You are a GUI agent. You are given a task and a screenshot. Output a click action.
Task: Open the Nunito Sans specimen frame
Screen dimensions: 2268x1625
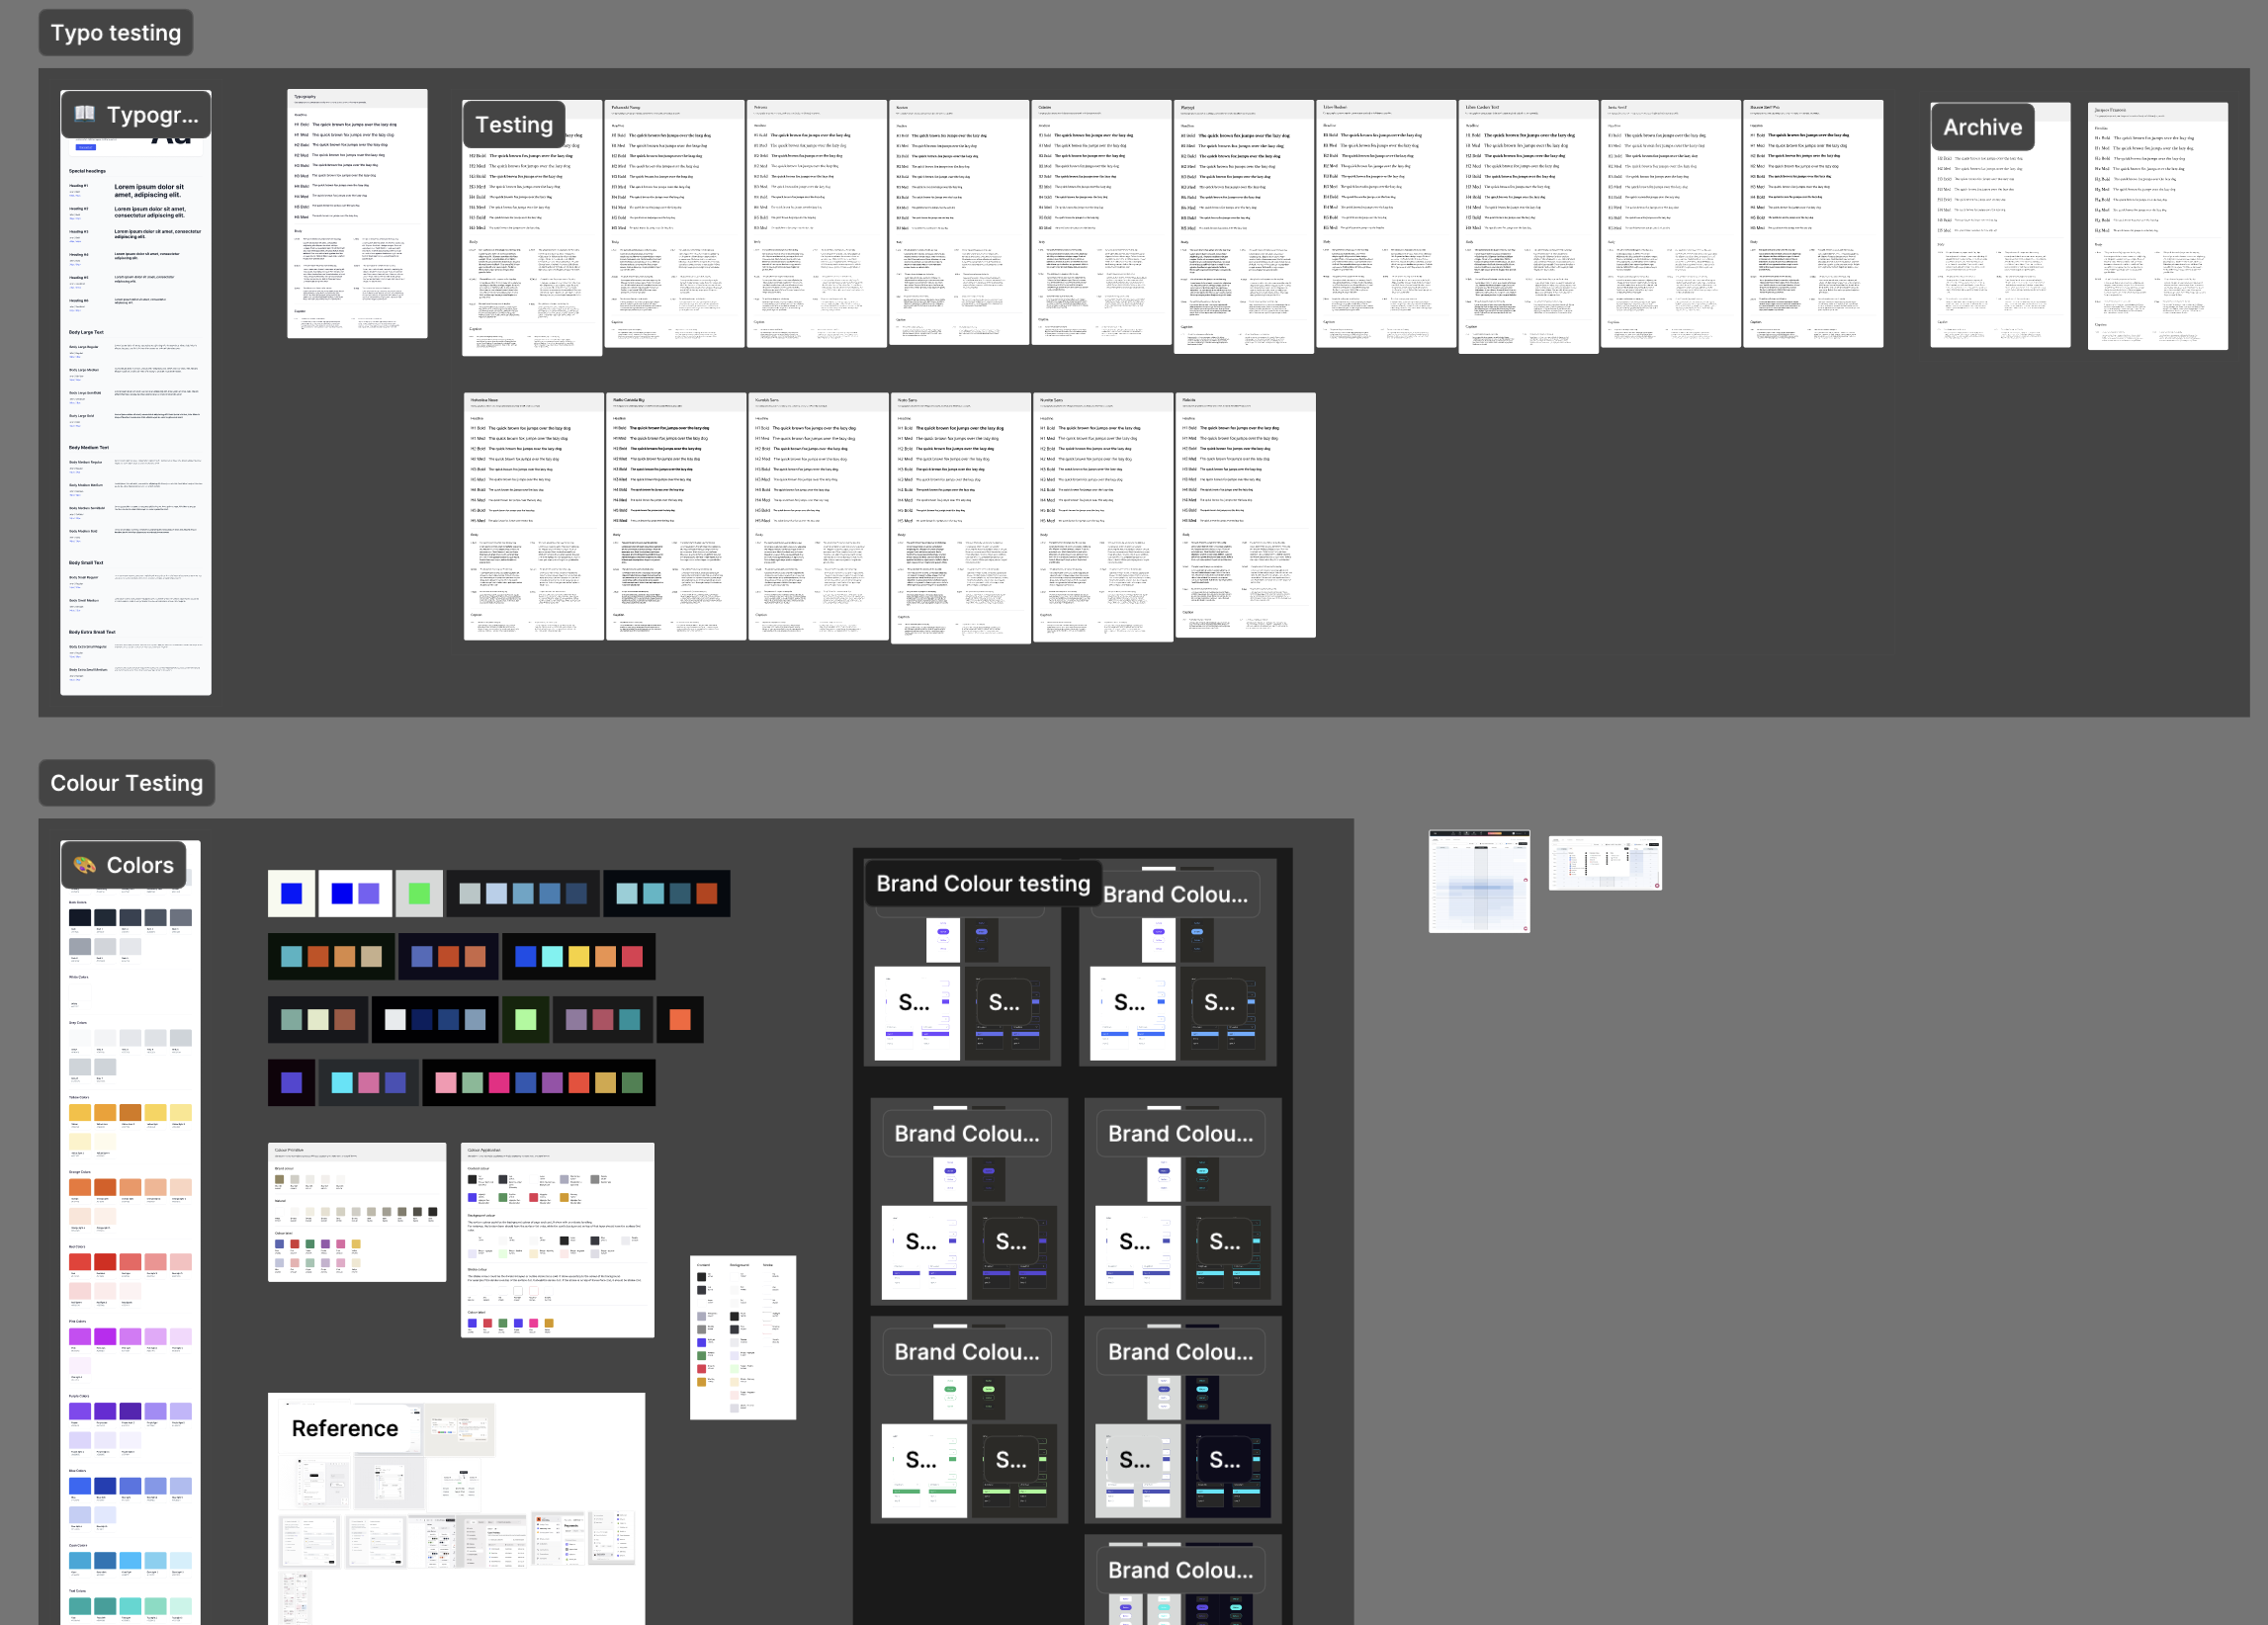pos(1103,517)
